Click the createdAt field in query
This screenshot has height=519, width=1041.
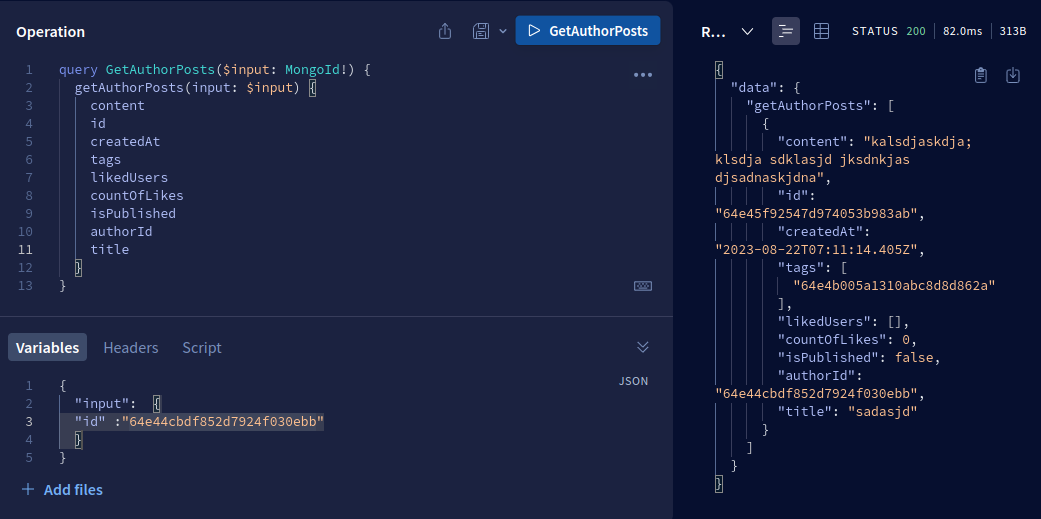click(x=125, y=141)
